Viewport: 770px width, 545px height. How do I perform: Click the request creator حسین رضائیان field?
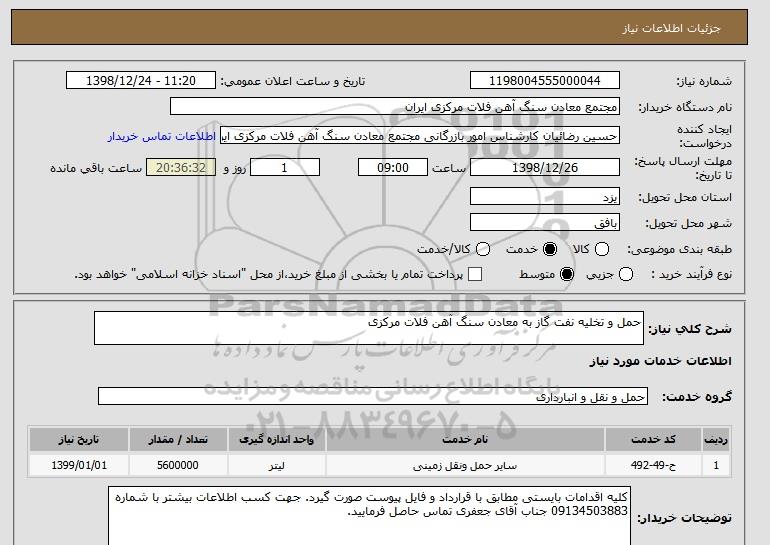click(420, 136)
